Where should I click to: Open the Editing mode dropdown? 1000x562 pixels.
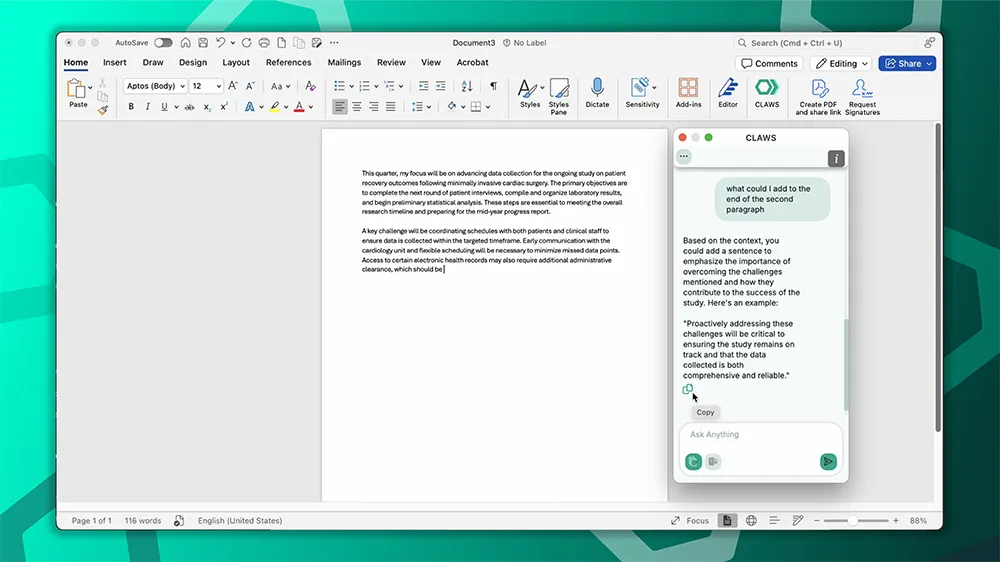[x=841, y=63]
